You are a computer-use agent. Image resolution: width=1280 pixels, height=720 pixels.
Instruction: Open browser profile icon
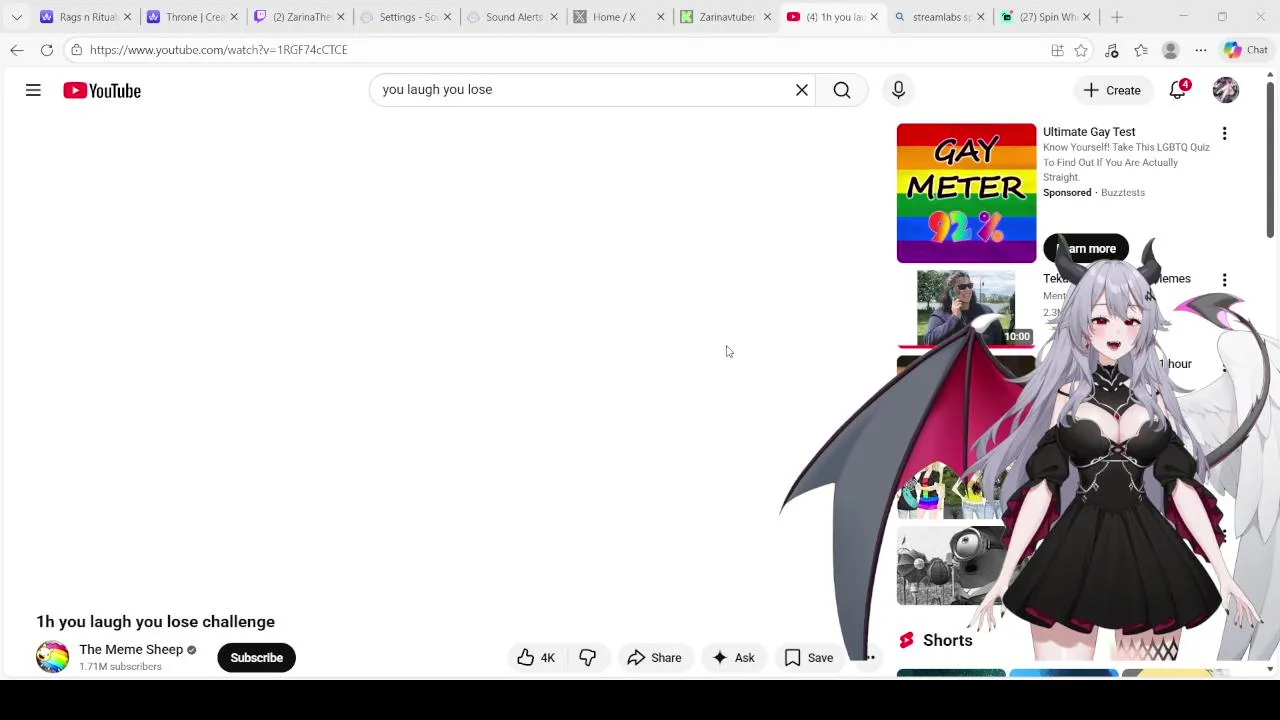point(1171,50)
